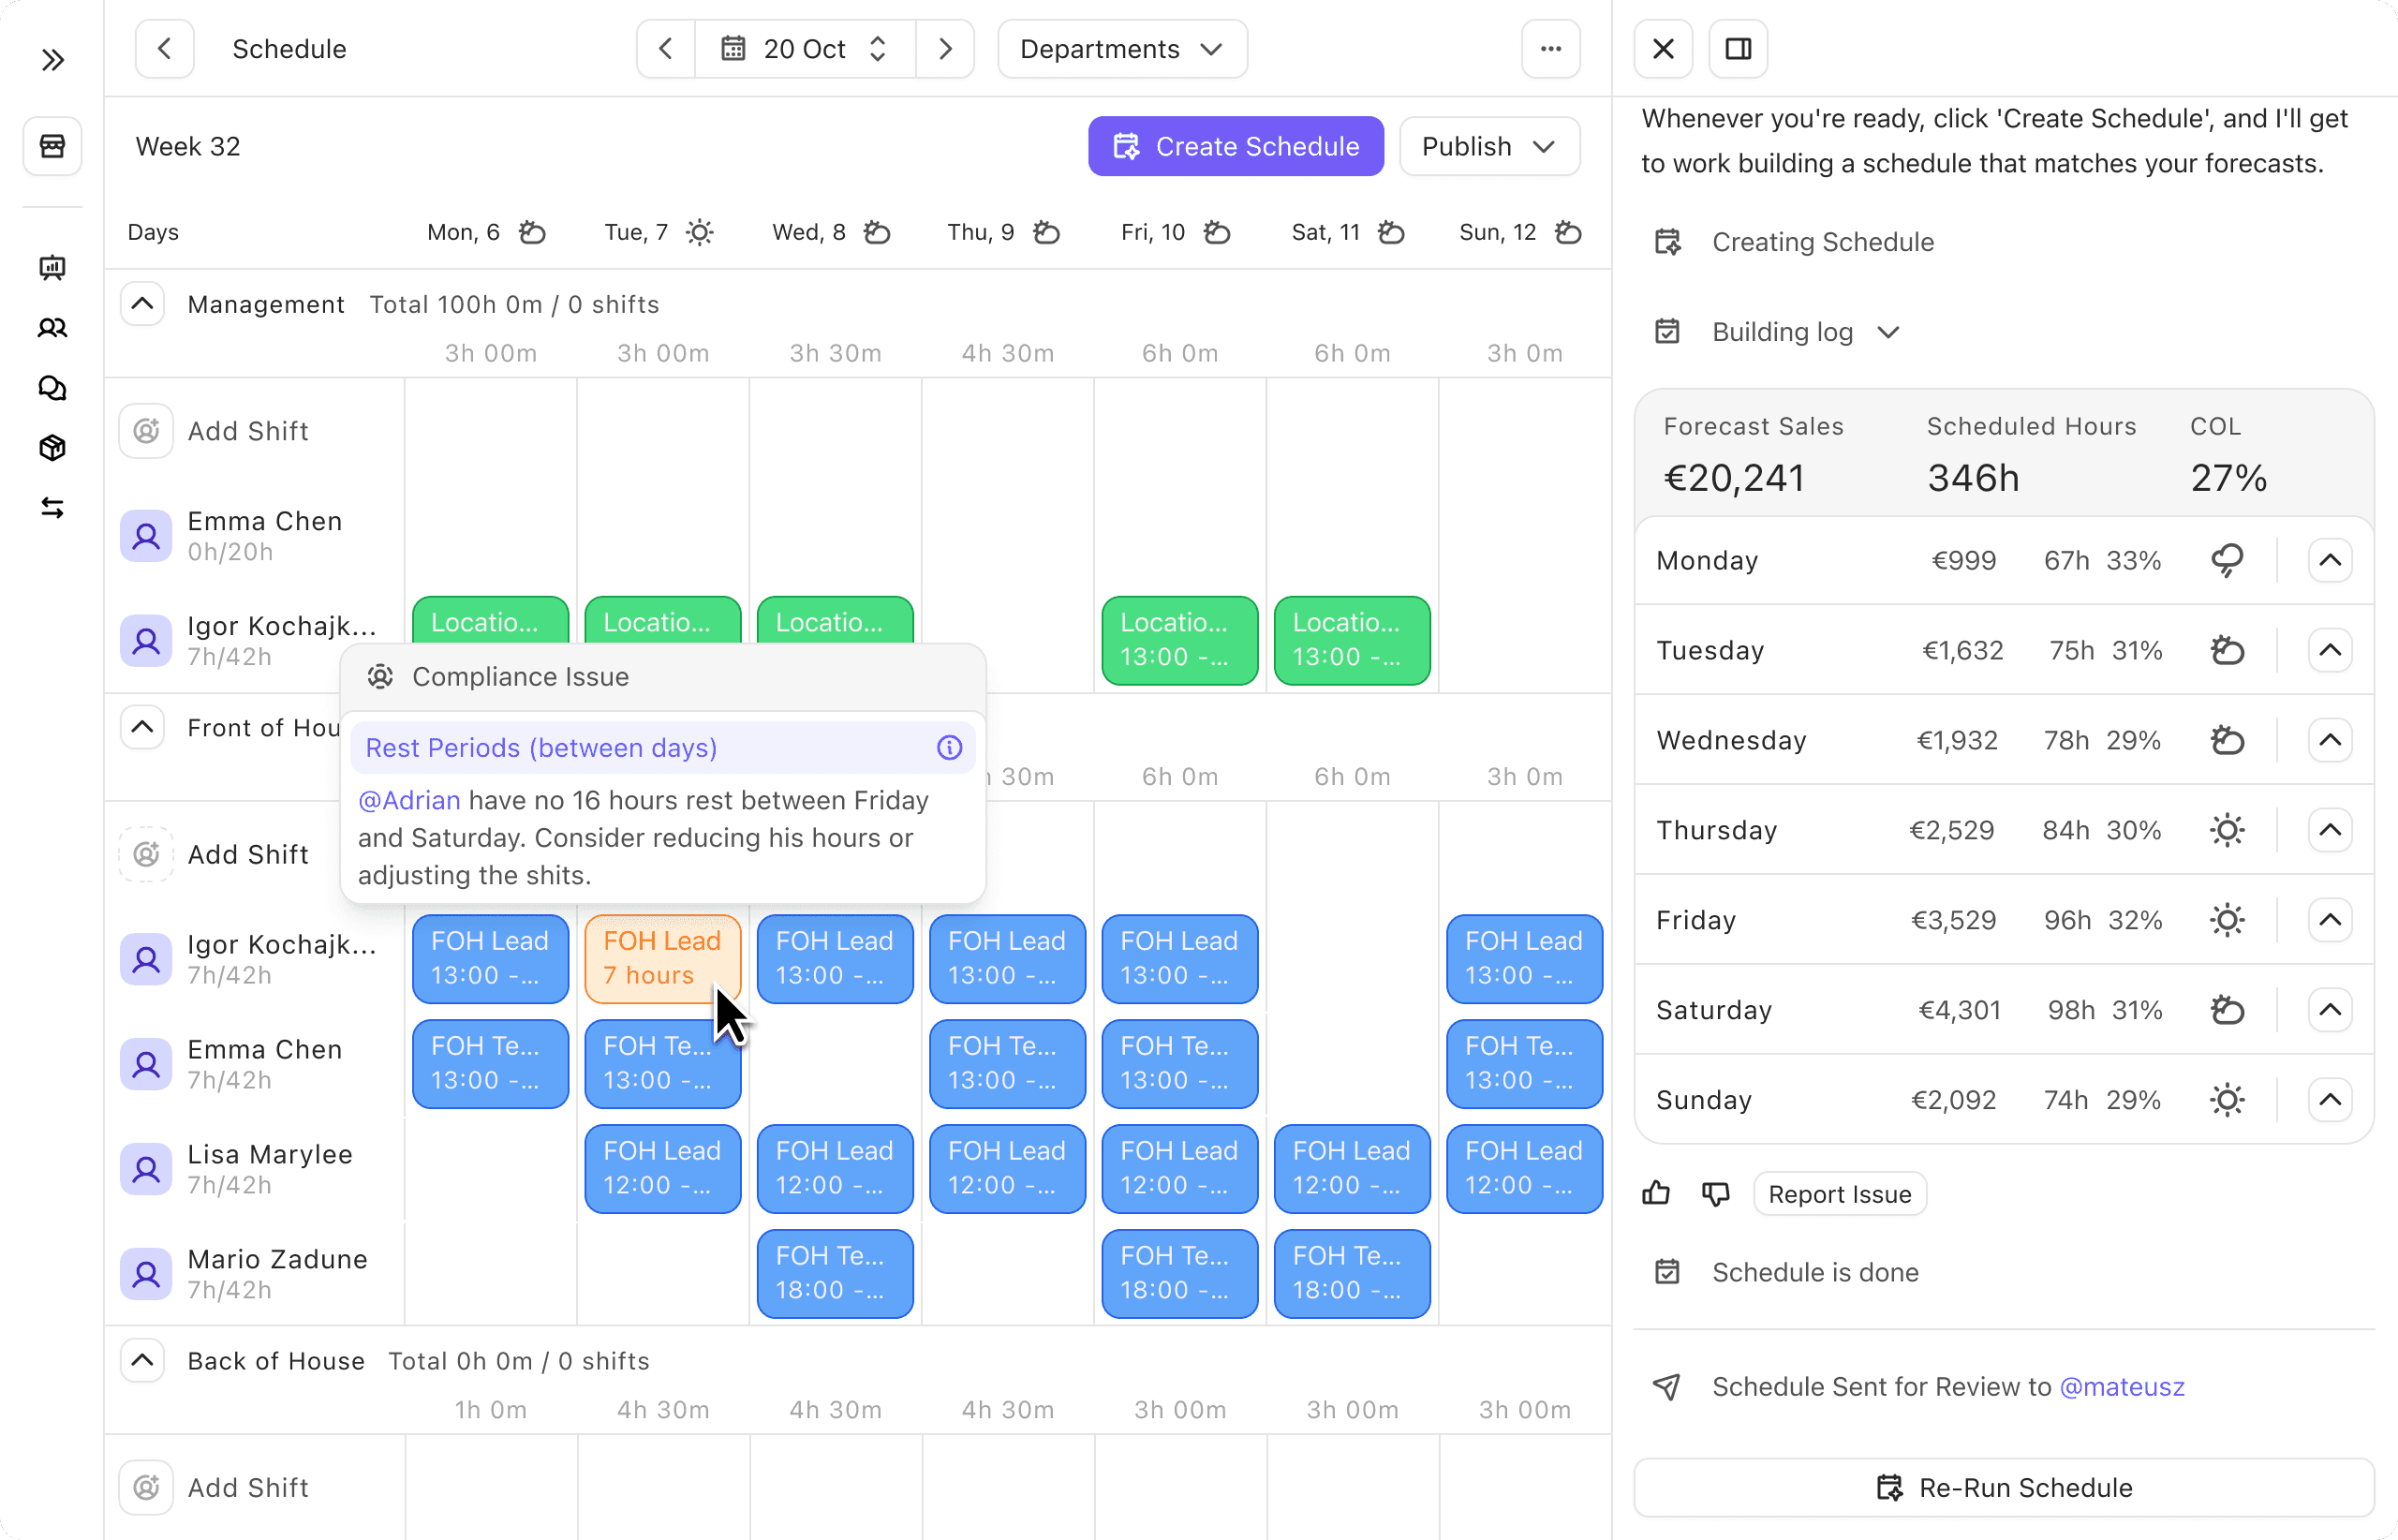Collapse the Management department section
The width and height of the screenshot is (2398, 1540).
(142, 304)
